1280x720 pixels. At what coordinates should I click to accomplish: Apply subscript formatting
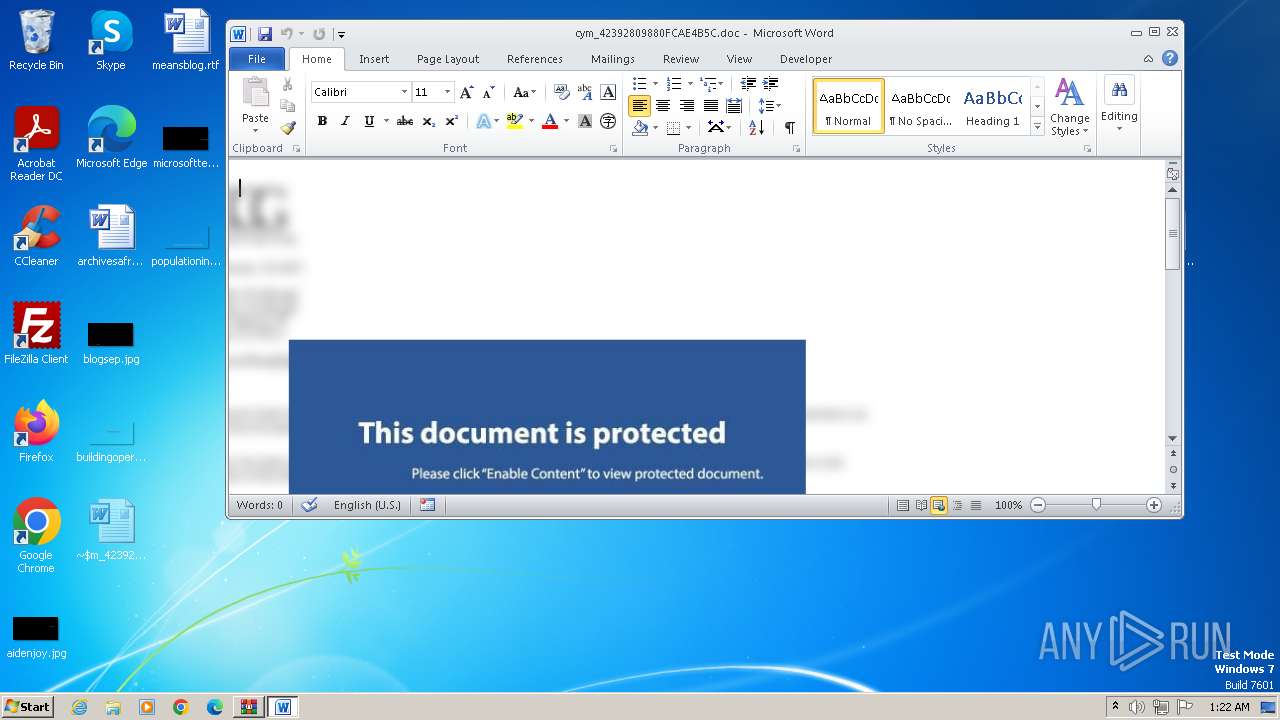pos(428,121)
